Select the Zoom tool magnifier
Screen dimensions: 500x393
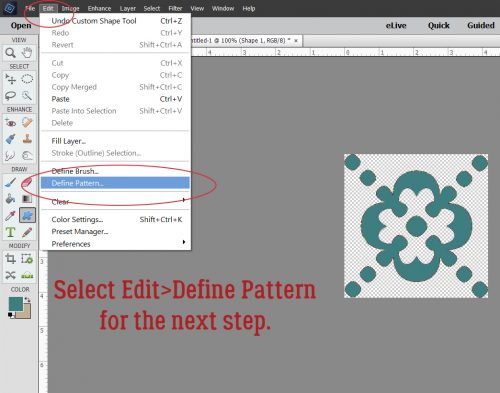[x=10, y=53]
